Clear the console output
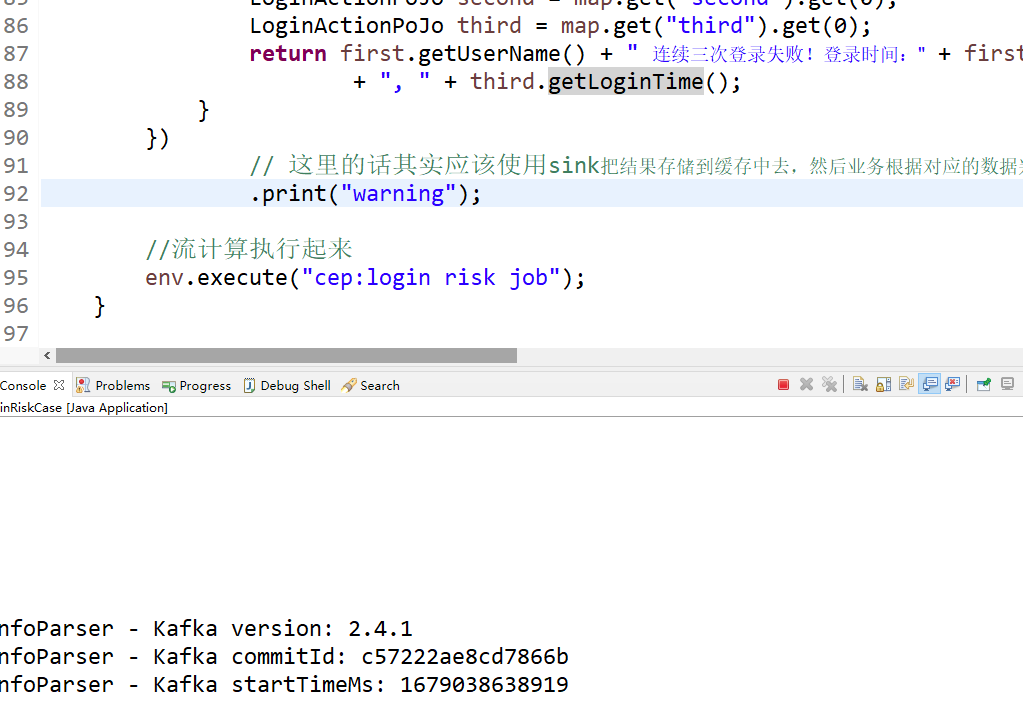Image resolution: width=1023 pixels, height=721 pixels. (x=860, y=384)
